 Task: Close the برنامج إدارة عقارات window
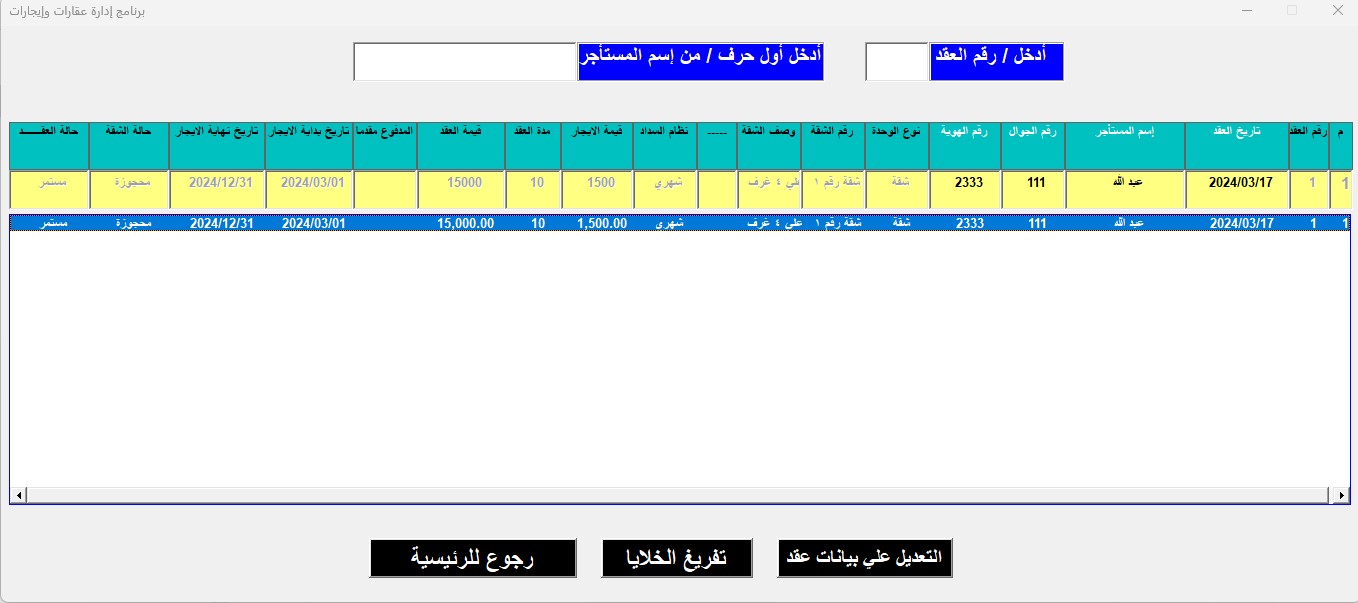tap(1337, 10)
